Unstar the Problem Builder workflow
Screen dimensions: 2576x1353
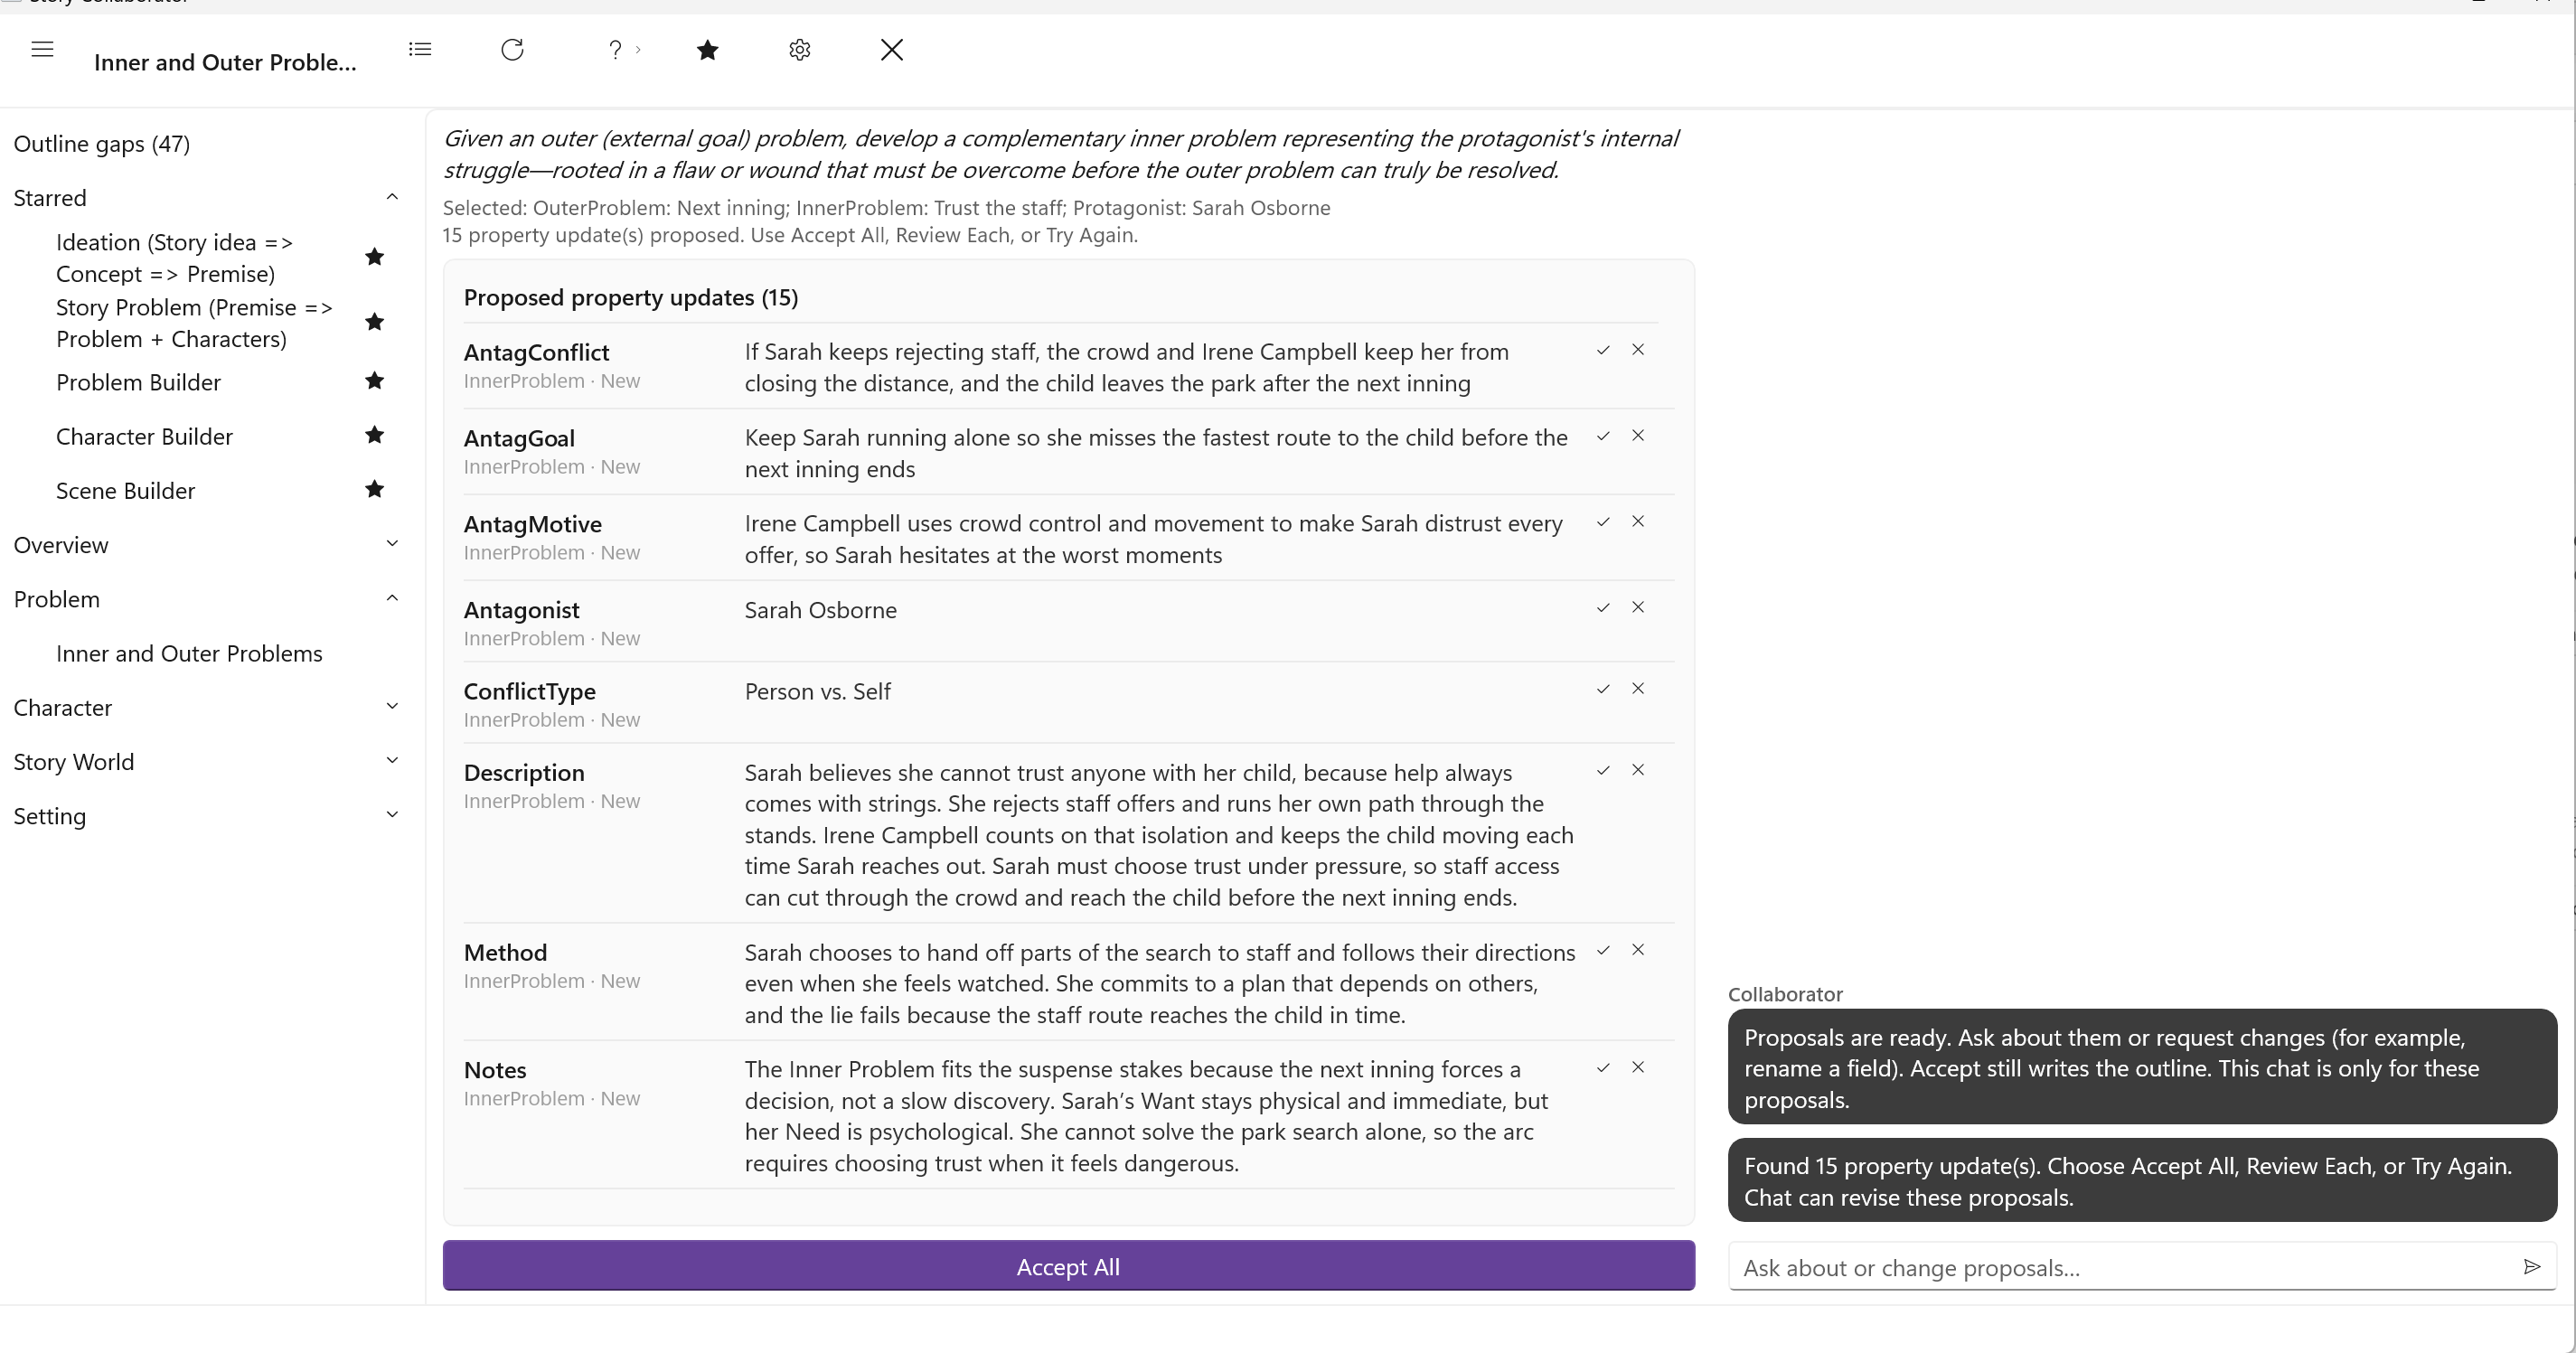click(374, 381)
